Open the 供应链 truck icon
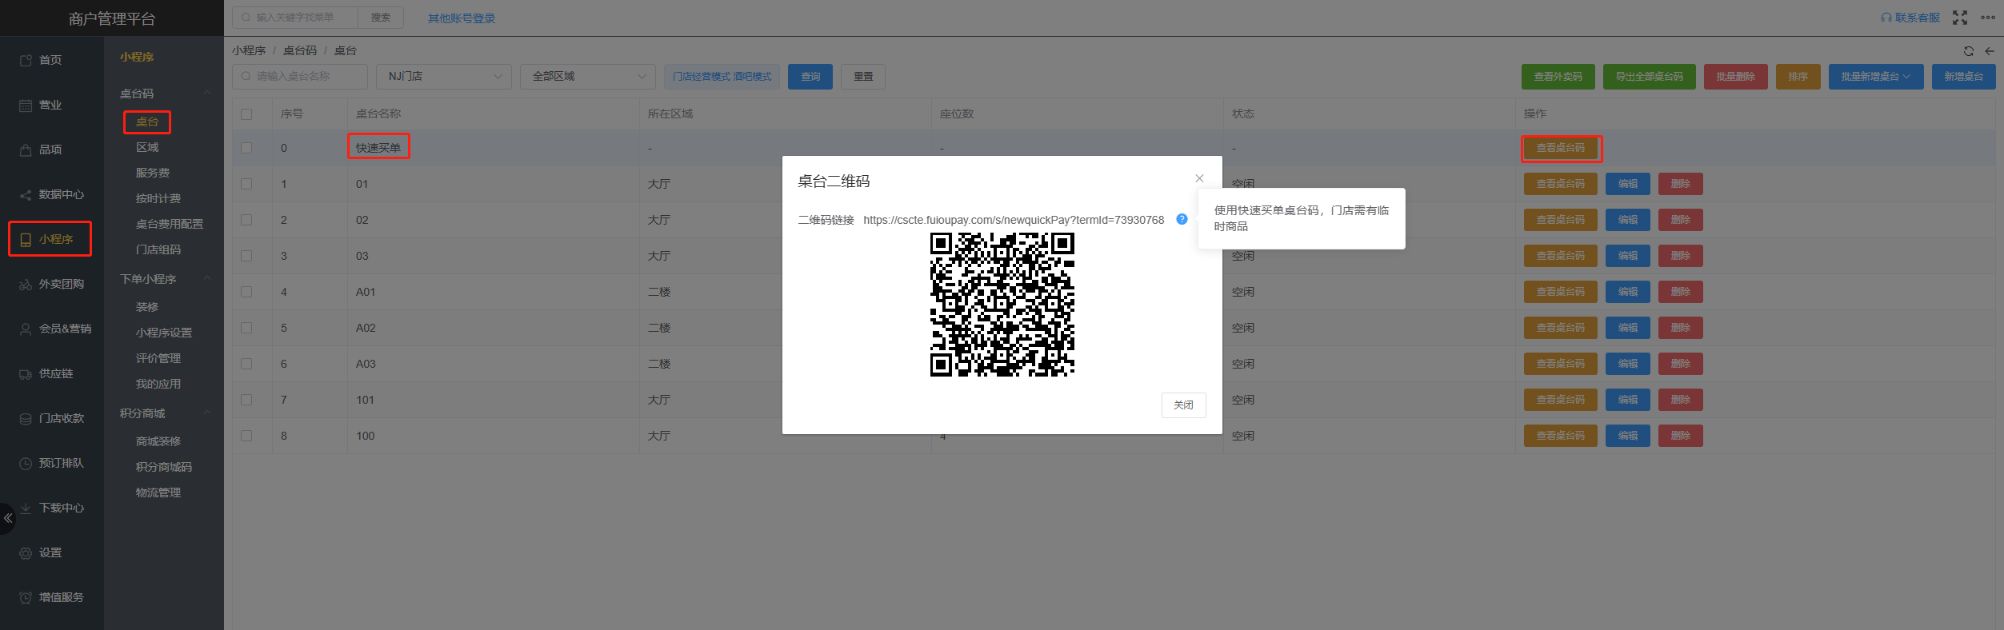 (x=26, y=374)
